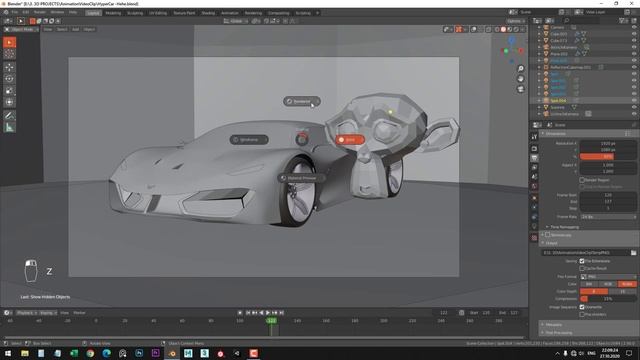Toggle visibility eye for Plane.002 row
This screenshot has height=360, width=640.
634,54
